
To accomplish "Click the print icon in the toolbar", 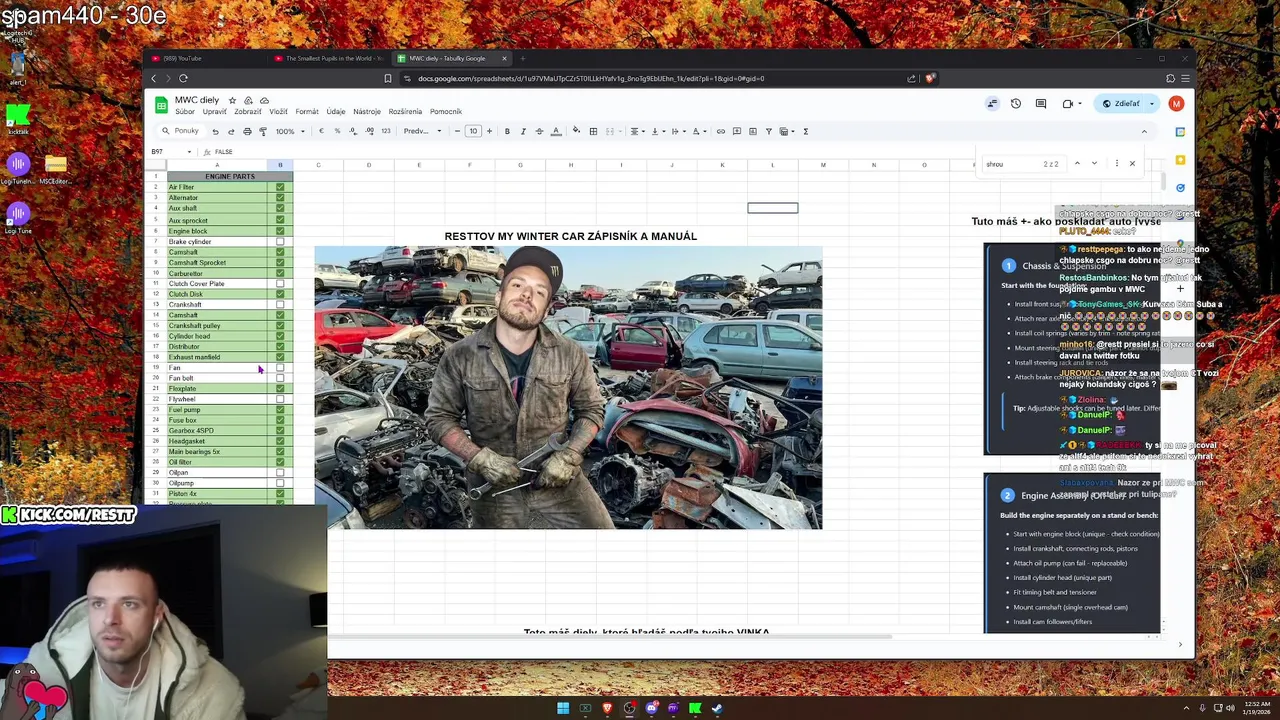I will click(x=247, y=131).
